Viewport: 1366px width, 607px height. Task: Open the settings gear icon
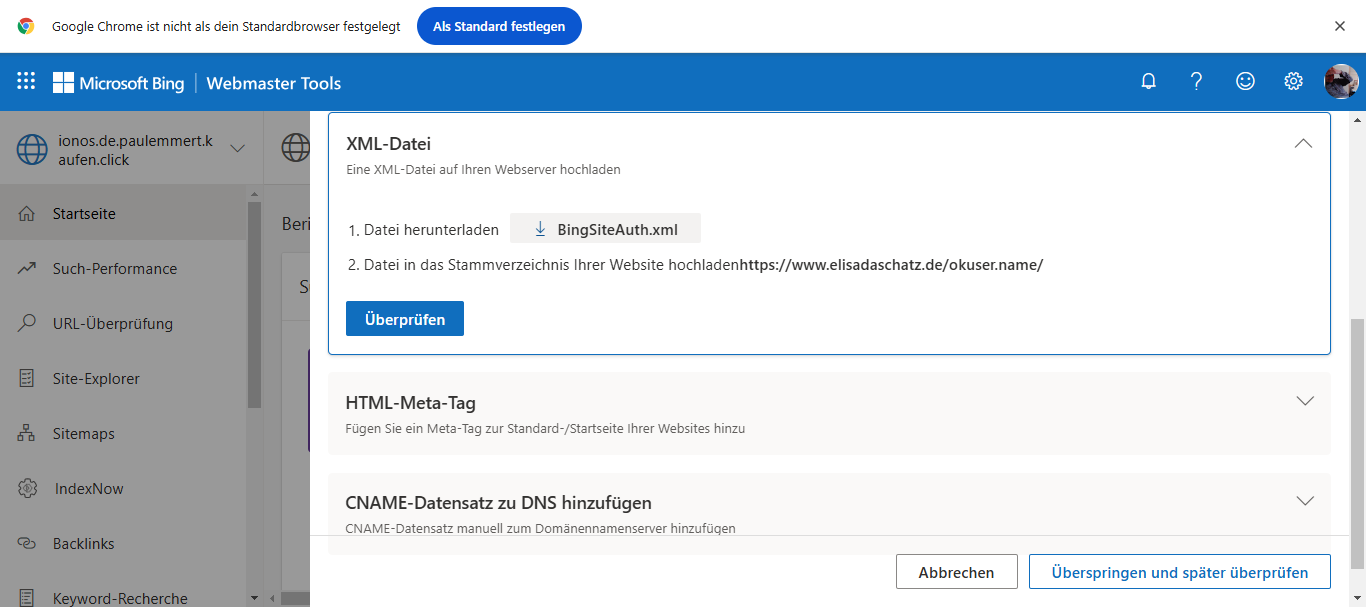1293,82
